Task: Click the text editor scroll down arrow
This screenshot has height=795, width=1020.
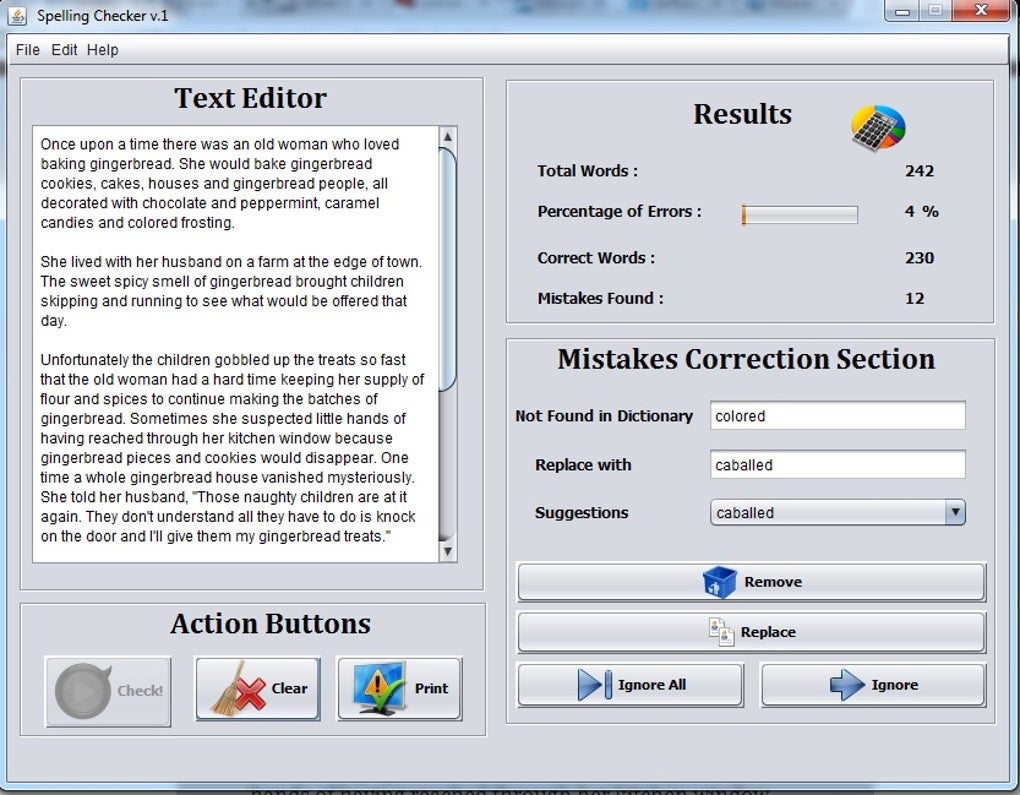Action: [448, 552]
